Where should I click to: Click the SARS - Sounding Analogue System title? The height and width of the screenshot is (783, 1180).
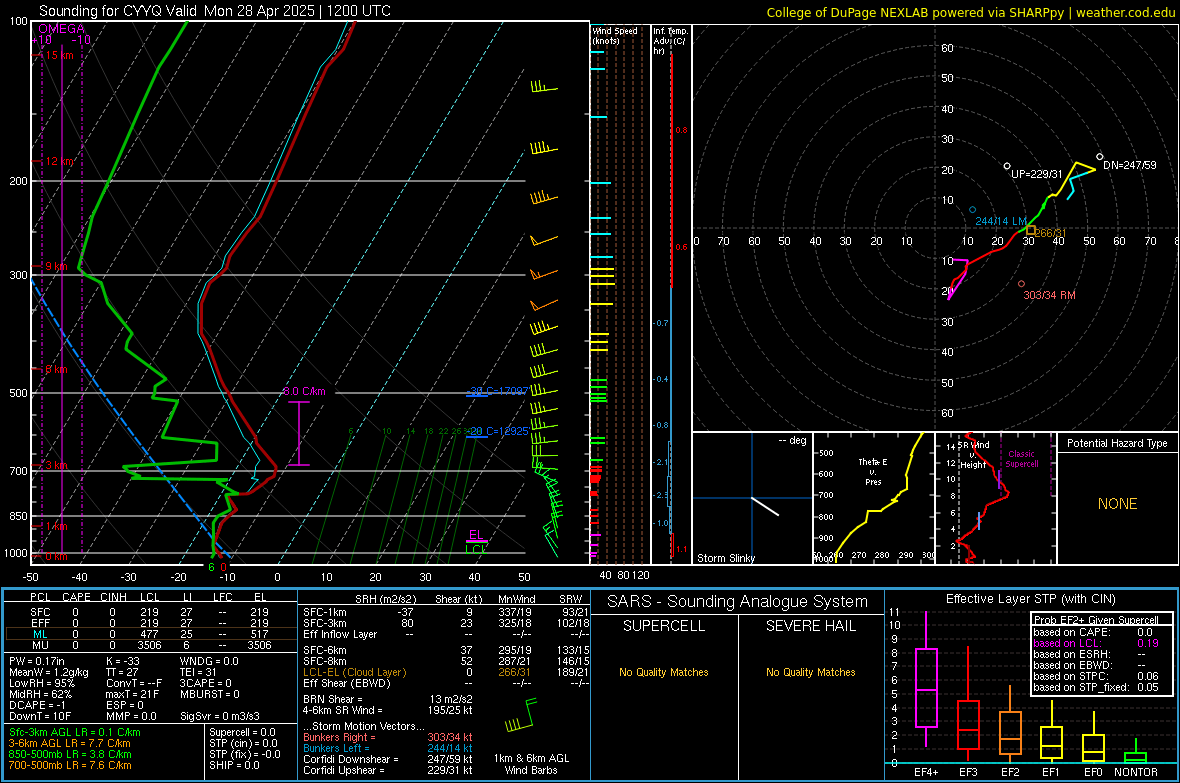(737, 602)
